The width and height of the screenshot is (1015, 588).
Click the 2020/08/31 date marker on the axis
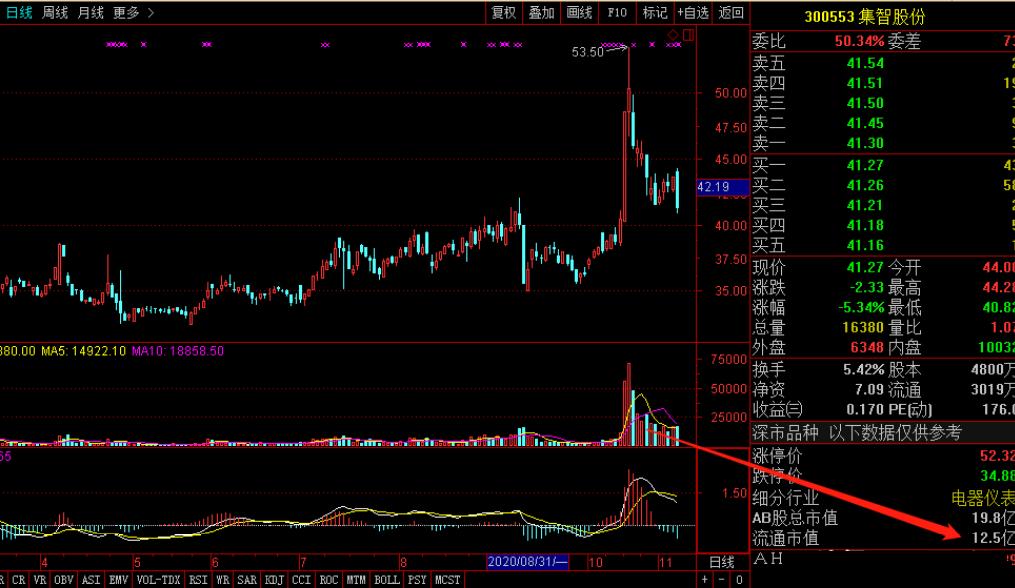(x=527, y=561)
